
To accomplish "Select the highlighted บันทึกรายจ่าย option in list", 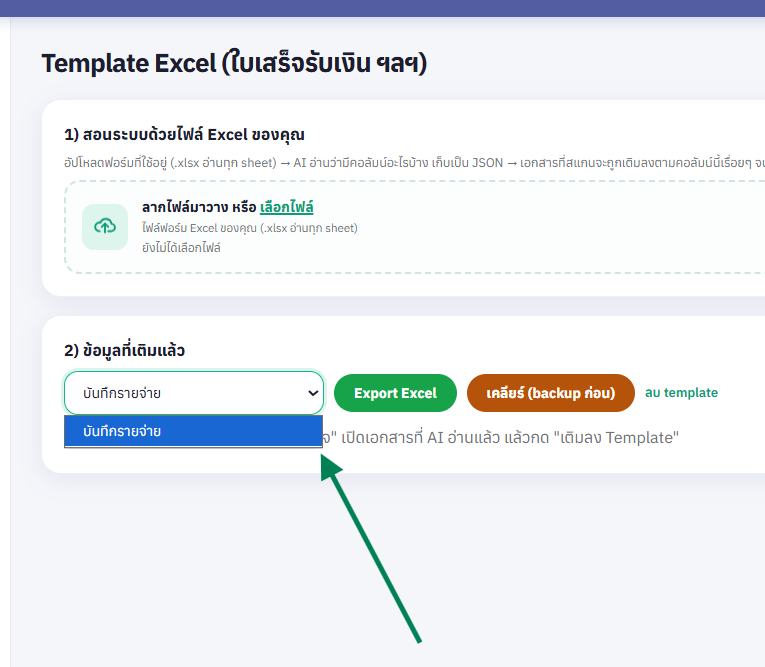I will [193, 431].
